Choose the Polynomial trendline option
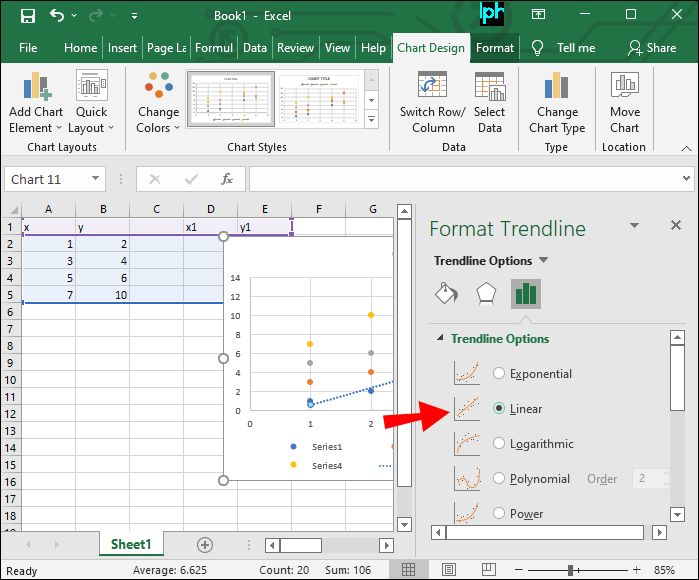Image resolution: width=699 pixels, height=580 pixels. [500, 479]
